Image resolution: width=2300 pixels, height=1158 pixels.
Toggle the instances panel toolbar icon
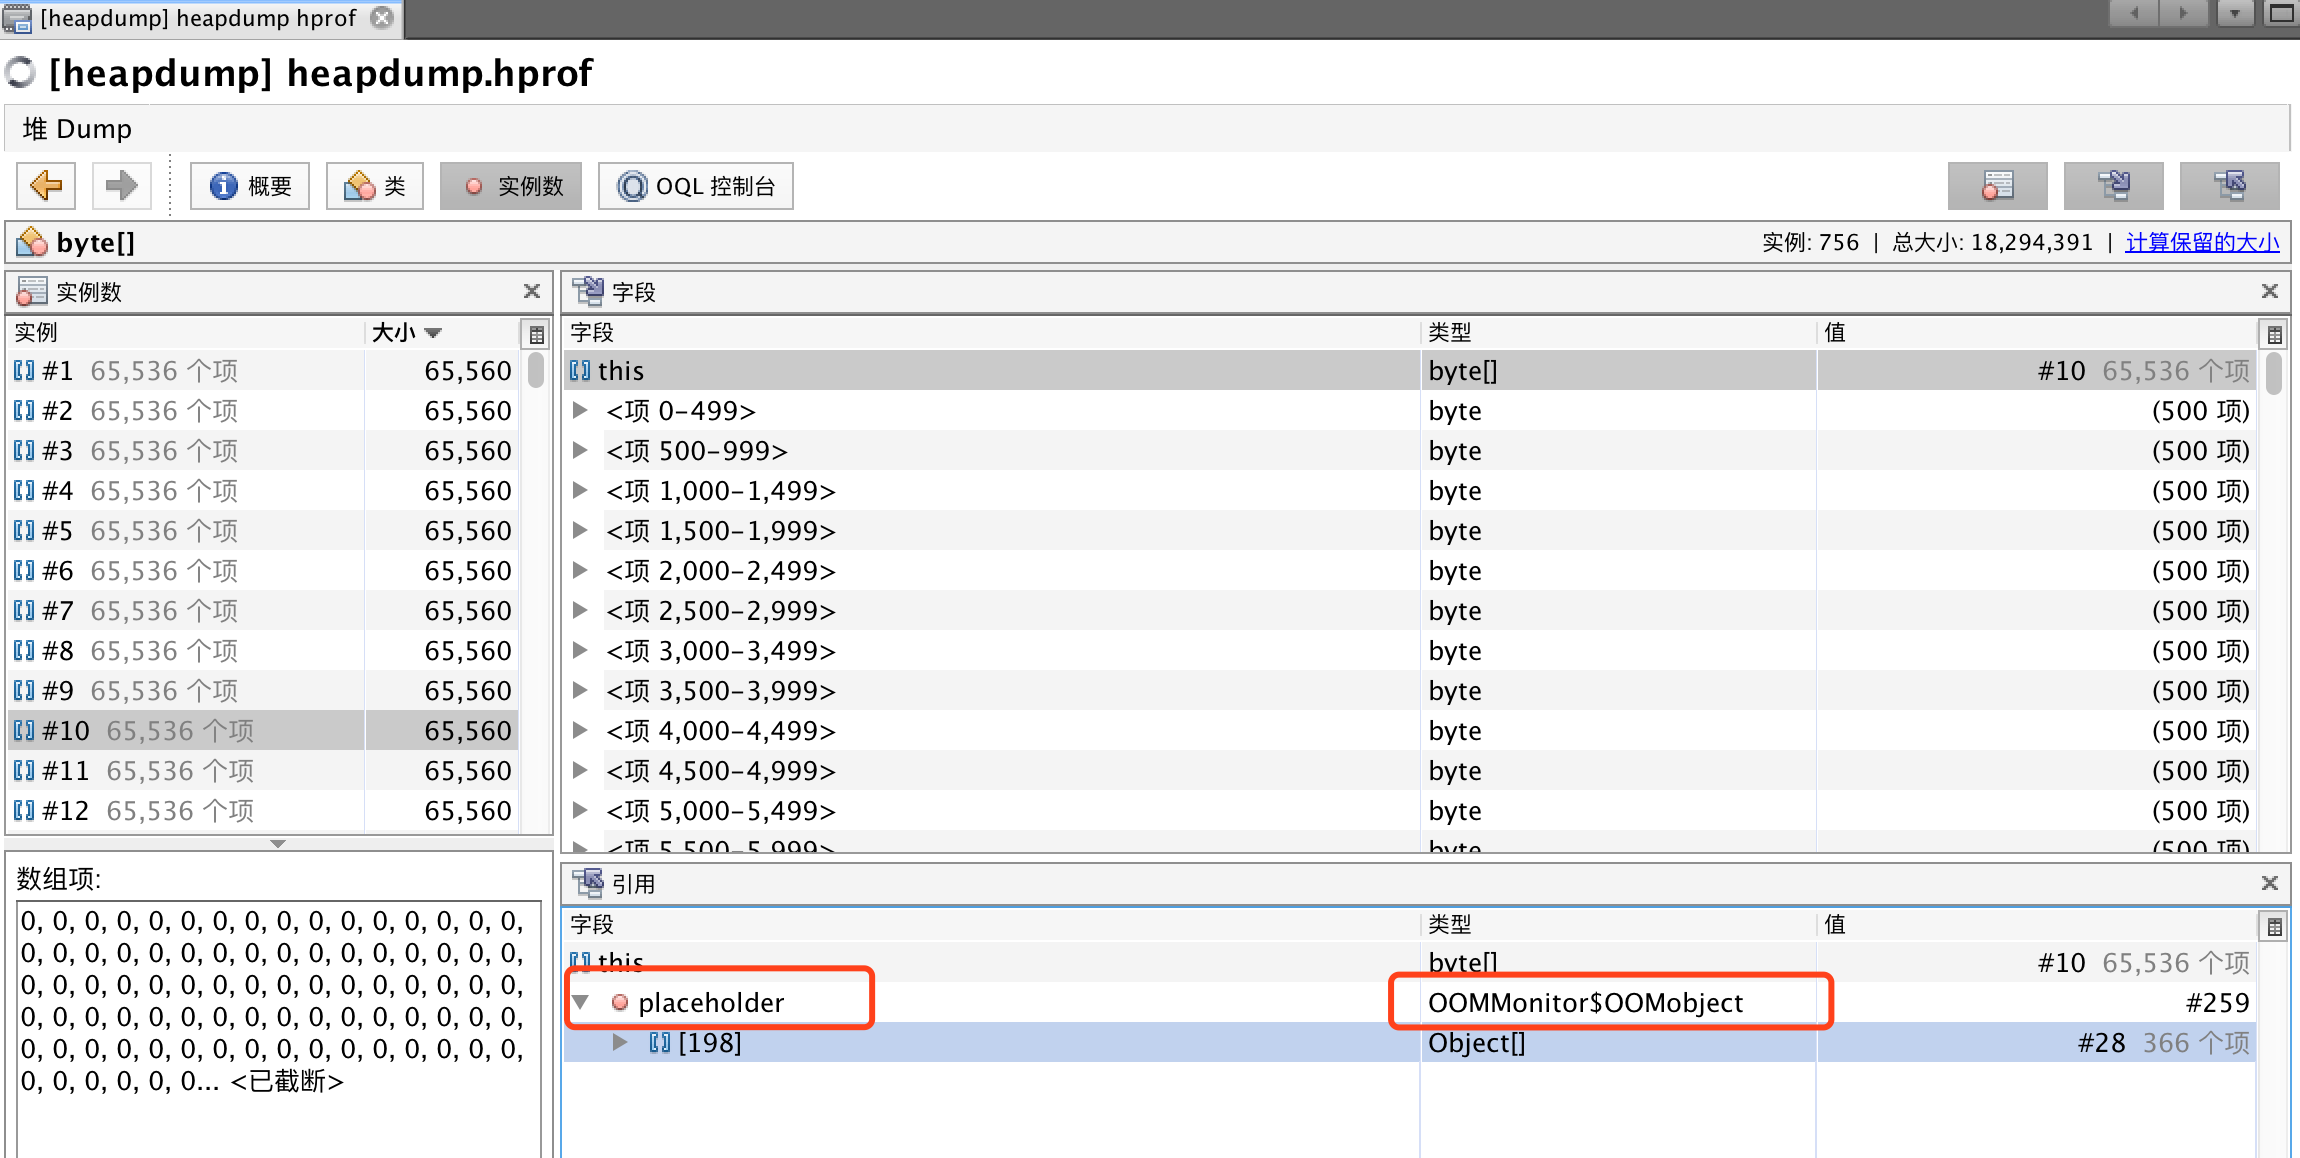(1998, 186)
